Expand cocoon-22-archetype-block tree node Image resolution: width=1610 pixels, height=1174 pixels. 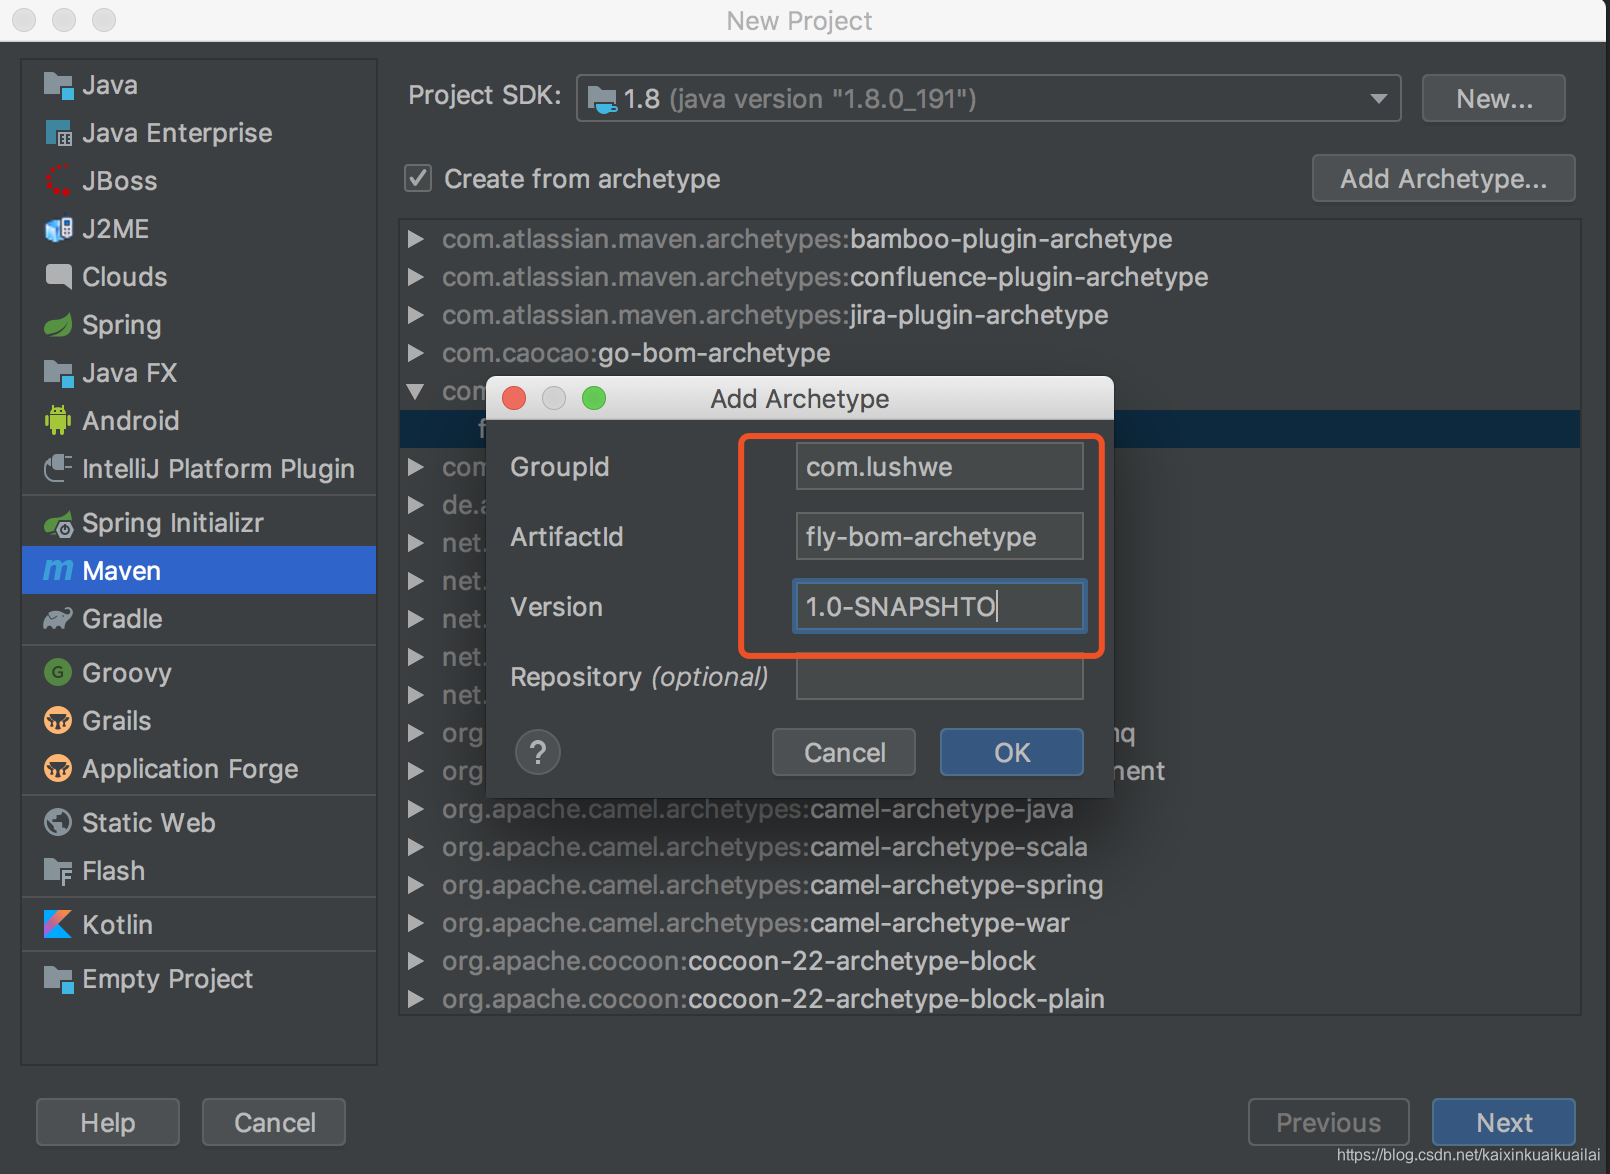pyautogui.click(x=416, y=961)
